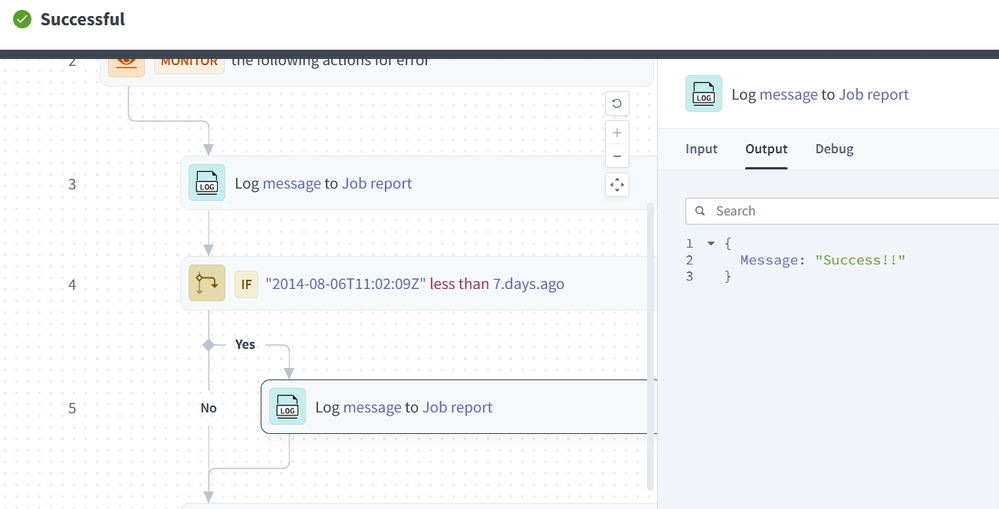Select step 3 Log message to Job report
Screen dimensions: 999x509
coord(418,183)
